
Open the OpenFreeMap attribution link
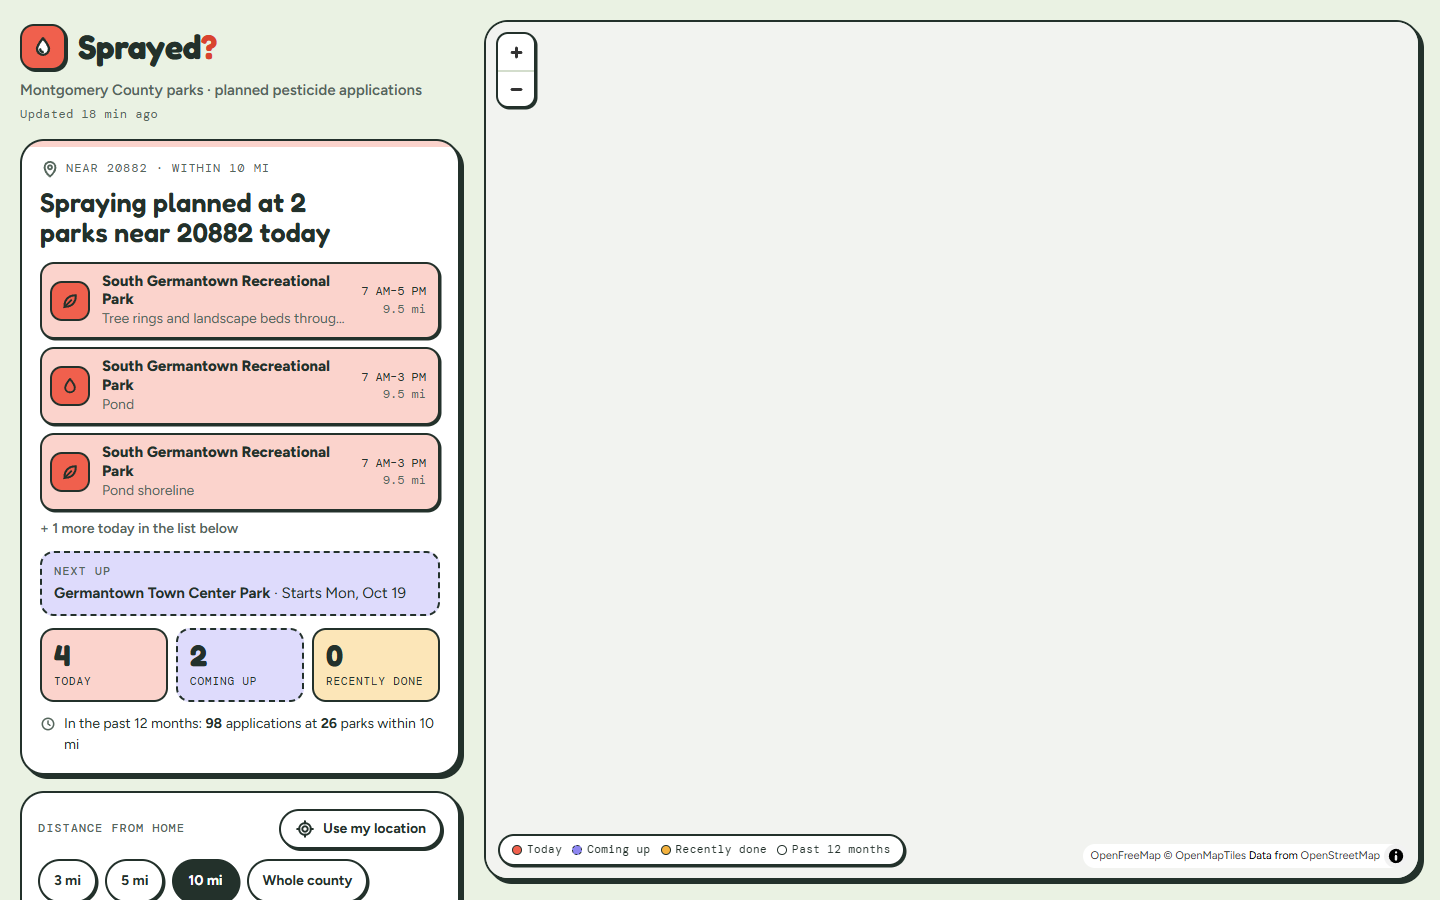pyautogui.click(x=1125, y=856)
